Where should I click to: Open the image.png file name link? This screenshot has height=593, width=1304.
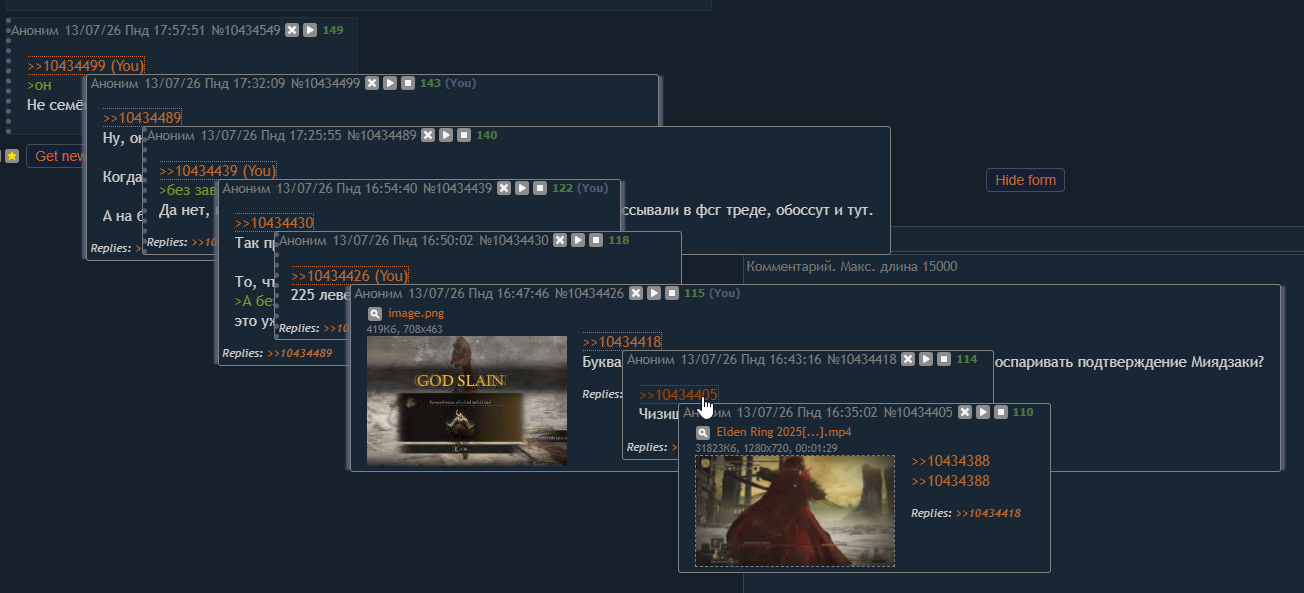pos(416,313)
